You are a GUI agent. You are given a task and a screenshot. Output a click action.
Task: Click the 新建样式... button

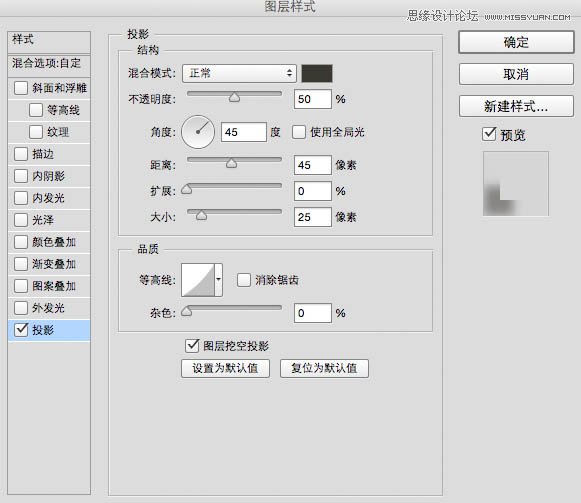coord(516,106)
